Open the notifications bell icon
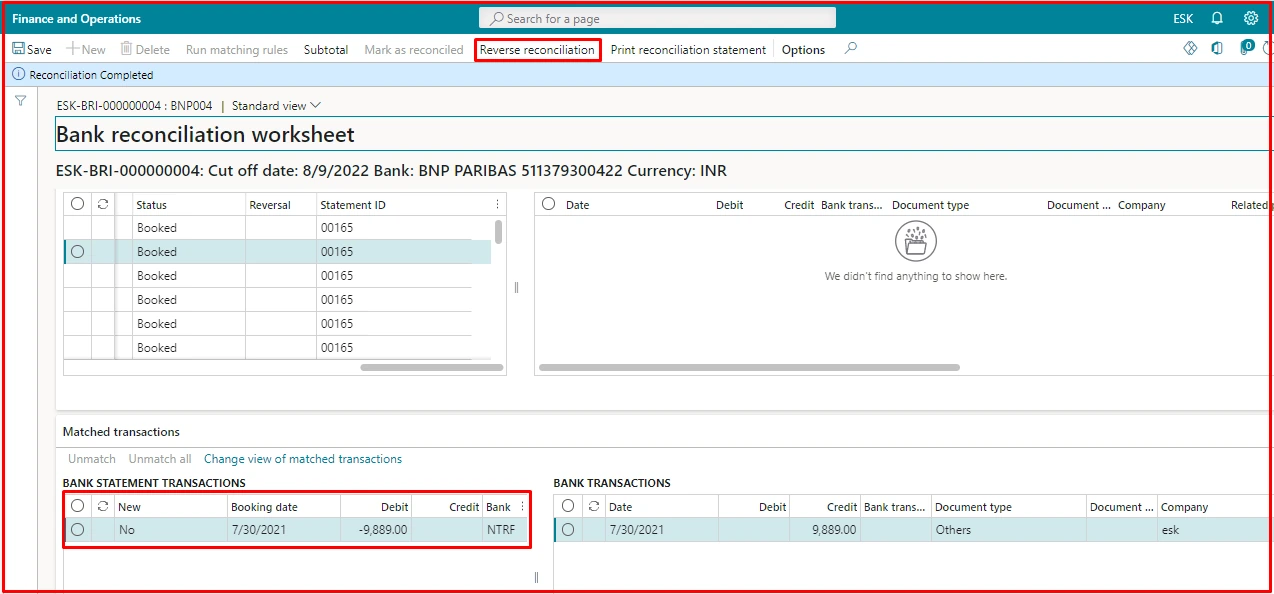This screenshot has height=594, width=1274. [x=1217, y=18]
